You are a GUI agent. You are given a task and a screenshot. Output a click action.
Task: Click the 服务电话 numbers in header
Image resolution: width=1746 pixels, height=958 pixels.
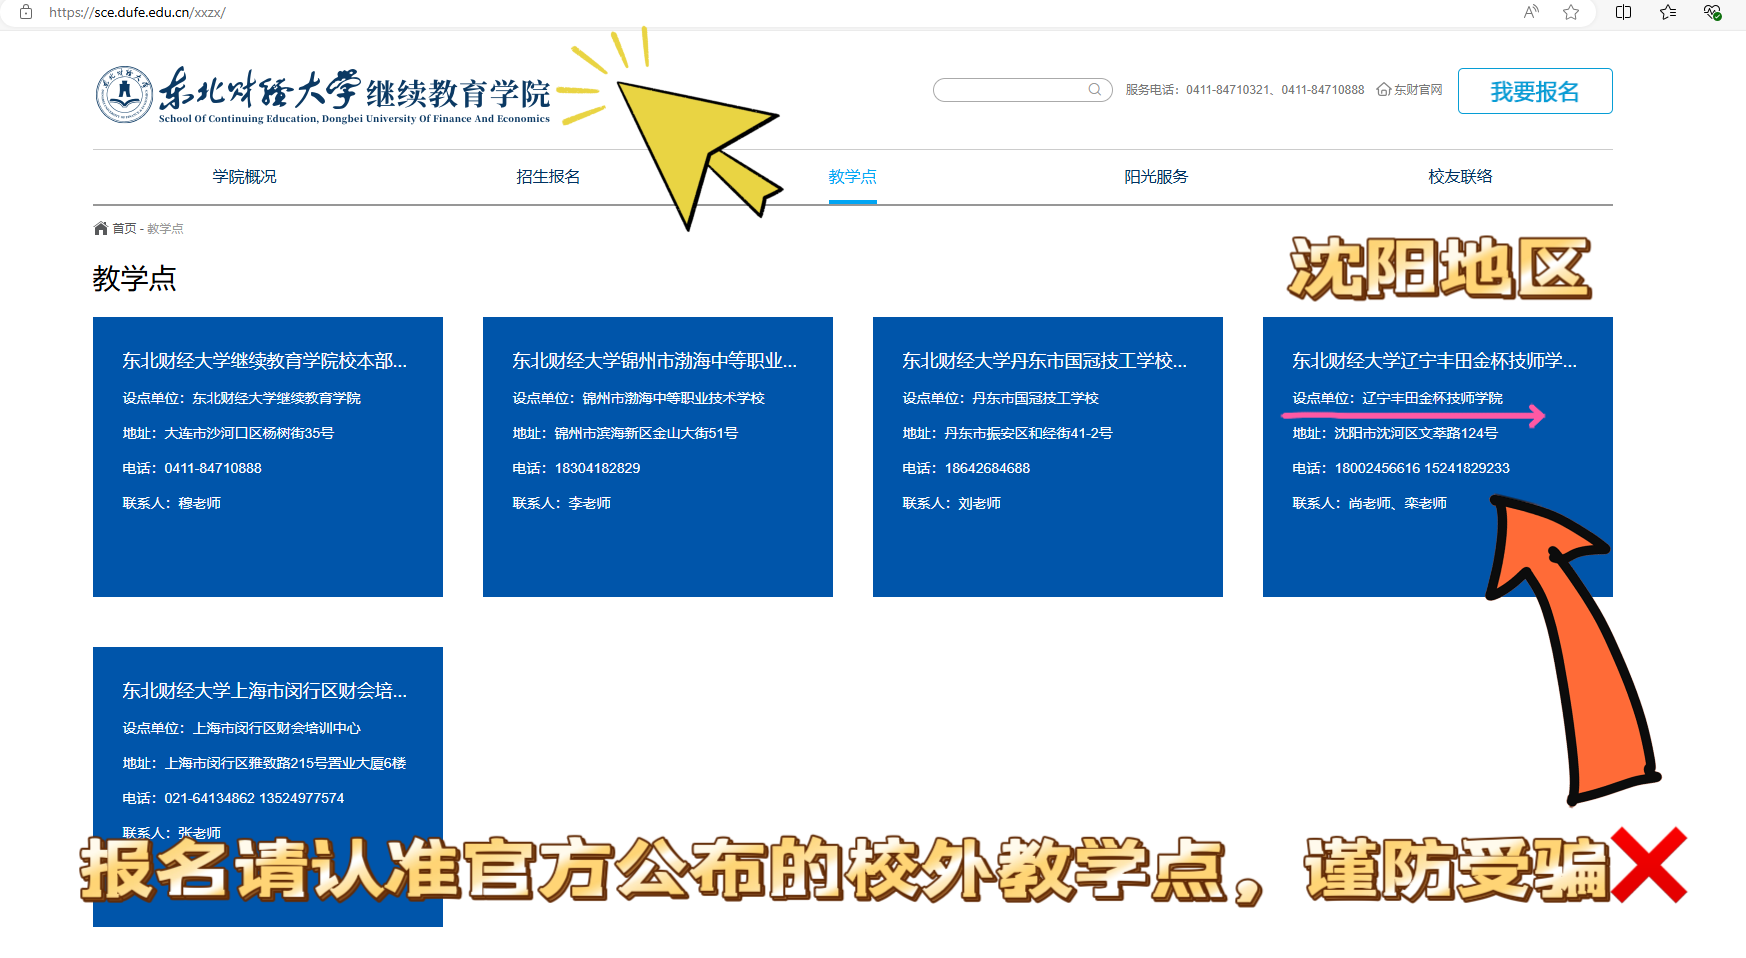1245,90
